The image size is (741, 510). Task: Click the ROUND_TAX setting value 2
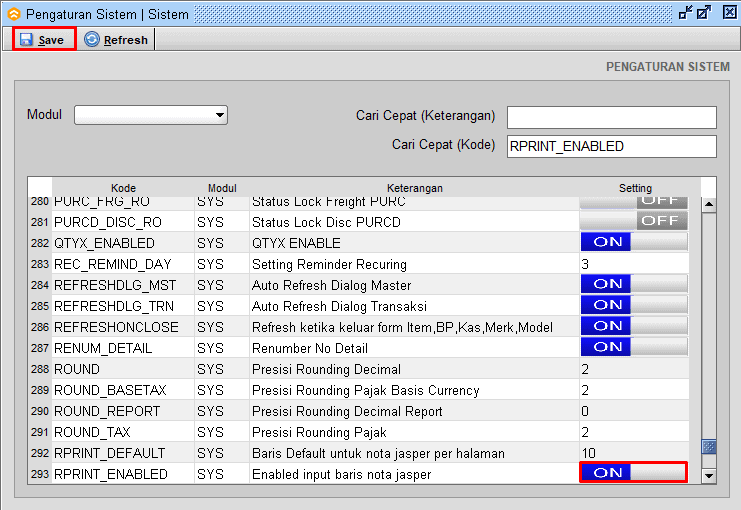pos(634,432)
